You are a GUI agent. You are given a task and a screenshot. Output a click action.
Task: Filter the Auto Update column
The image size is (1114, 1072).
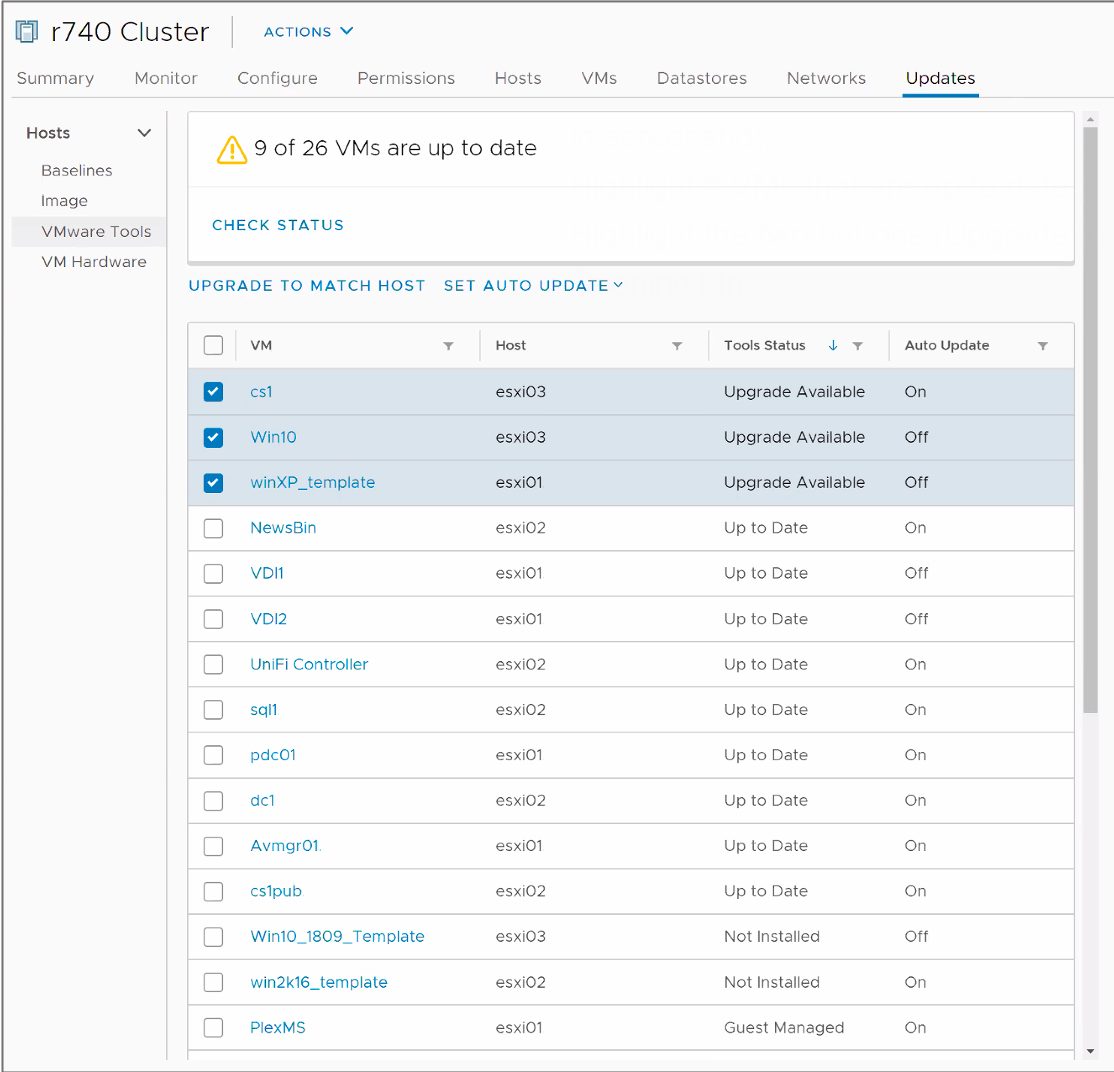(x=1042, y=346)
